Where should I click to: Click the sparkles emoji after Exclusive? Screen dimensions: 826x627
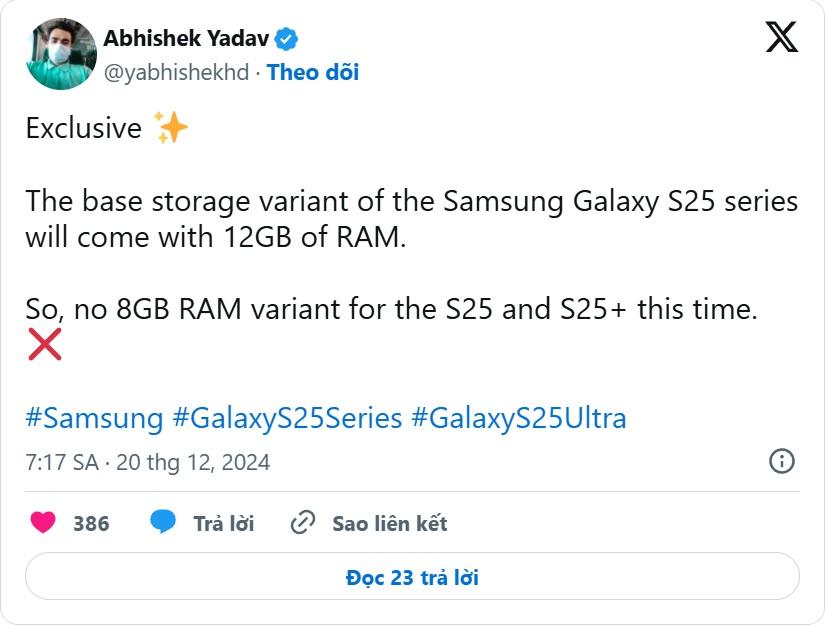pyautogui.click(x=171, y=128)
